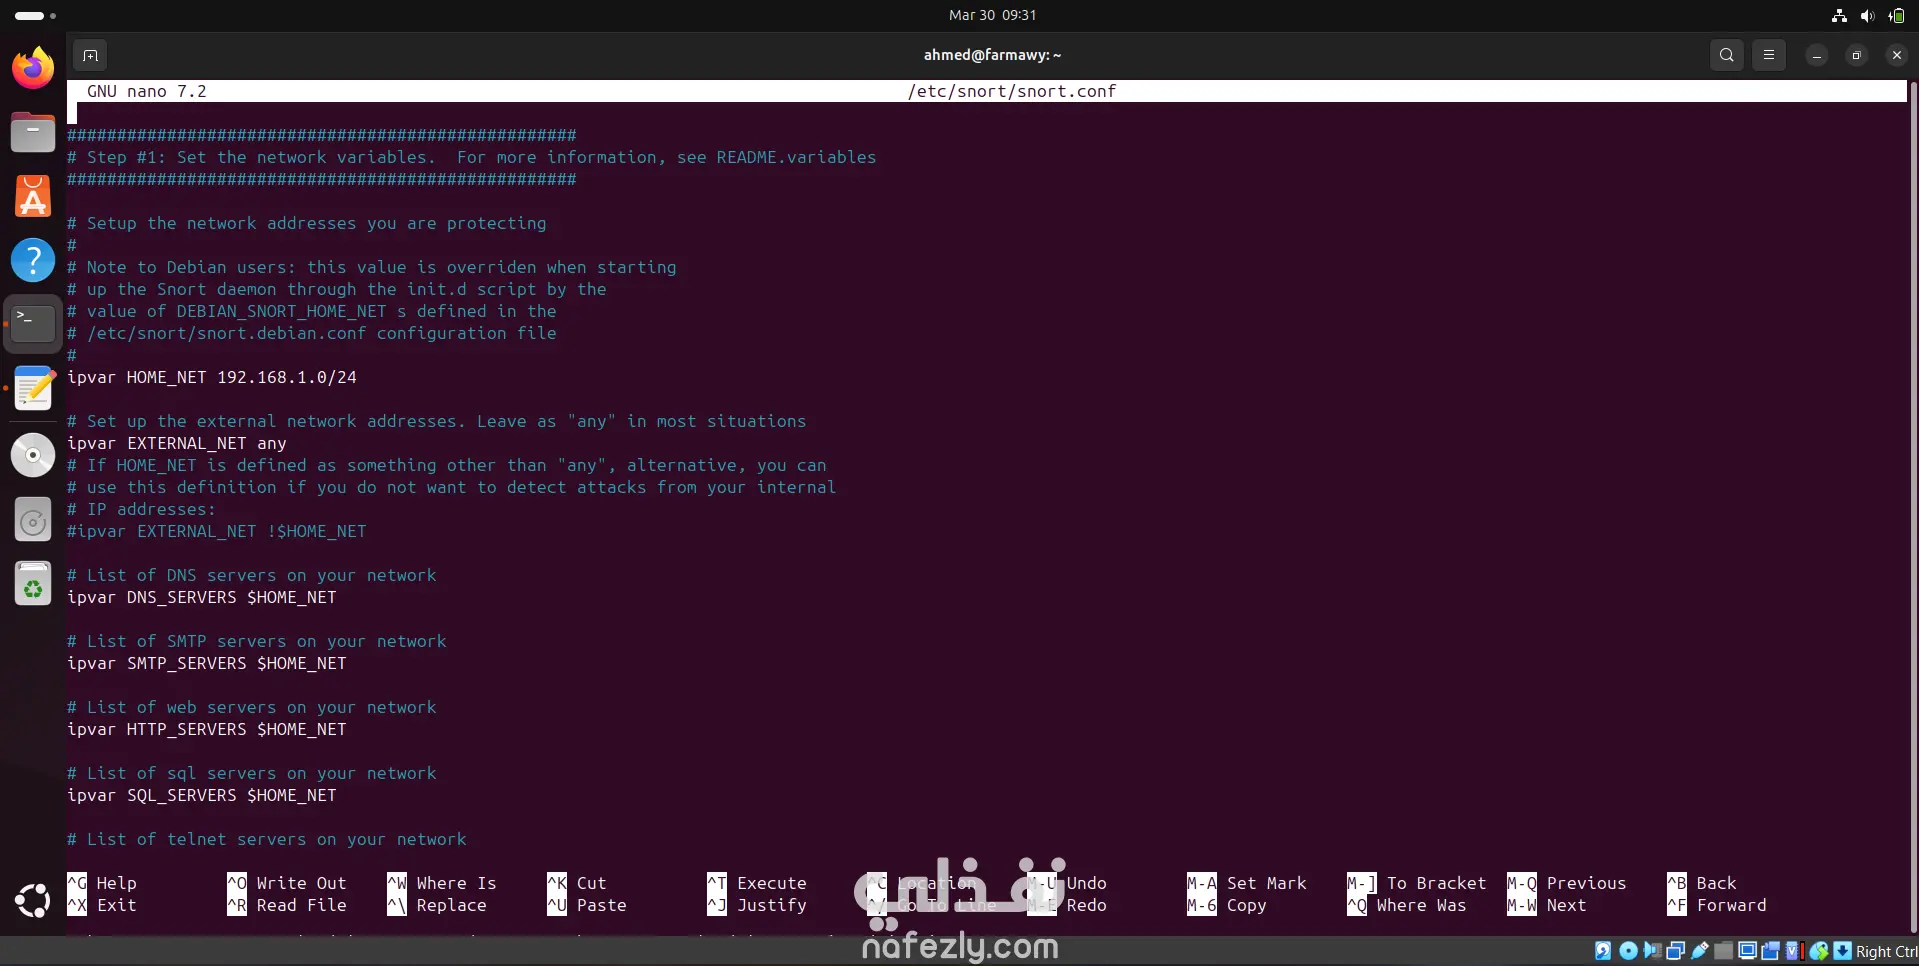Image resolution: width=1919 pixels, height=966 pixels.
Task: Open the Files manager in the dock
Action: pyautogui.click(x=33, y=132)
